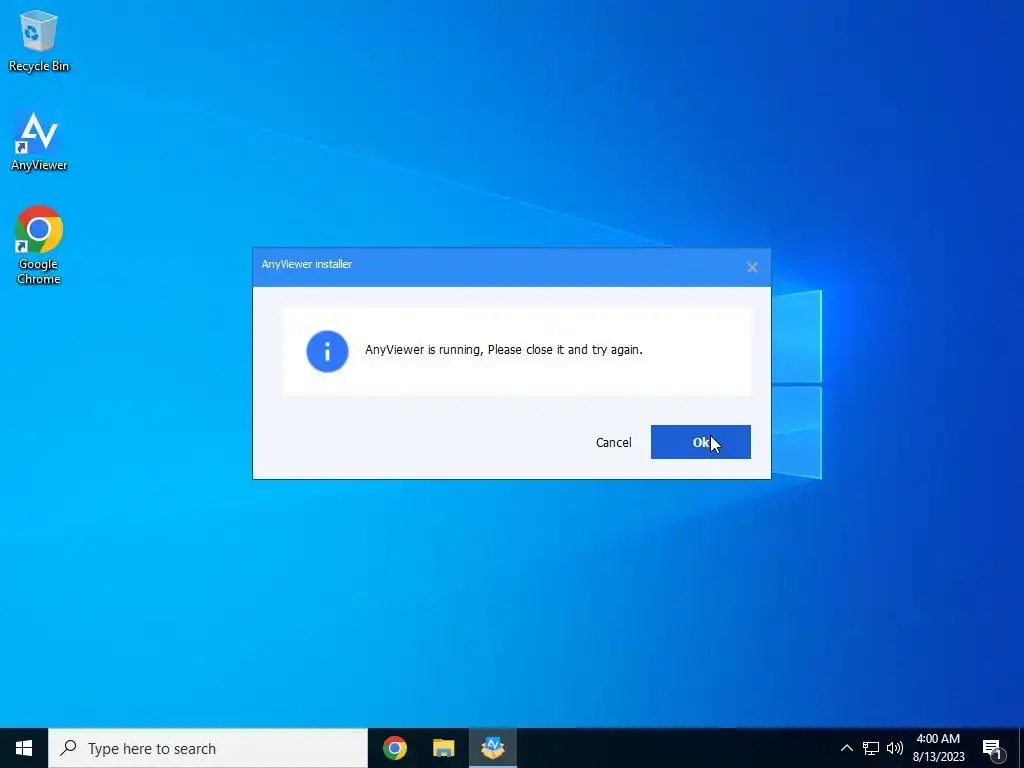Open the volume control tray icon
Screen dimensions: 1024x768
(895, 748)
